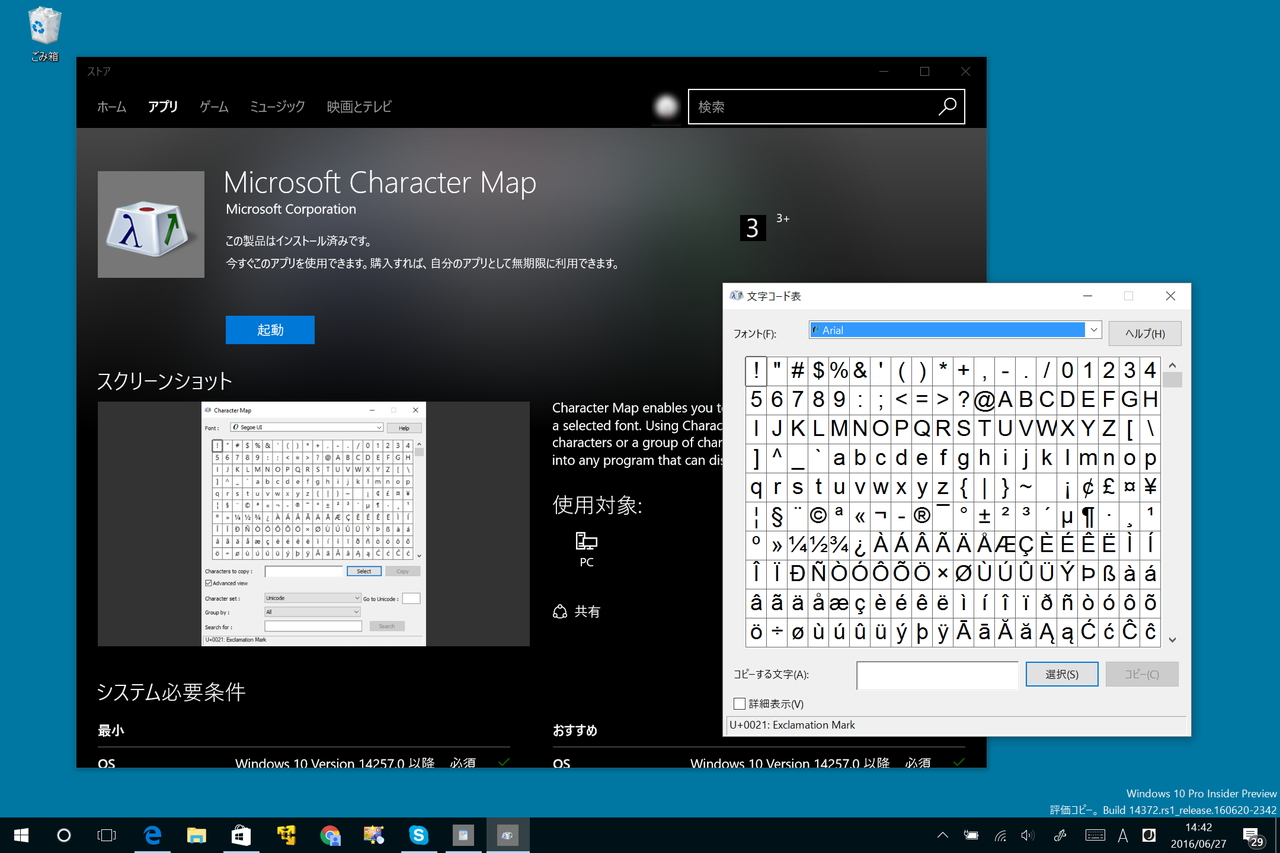Click the character grid scroll down arrow
The image size is (1280, 853).
[1172, 640]
